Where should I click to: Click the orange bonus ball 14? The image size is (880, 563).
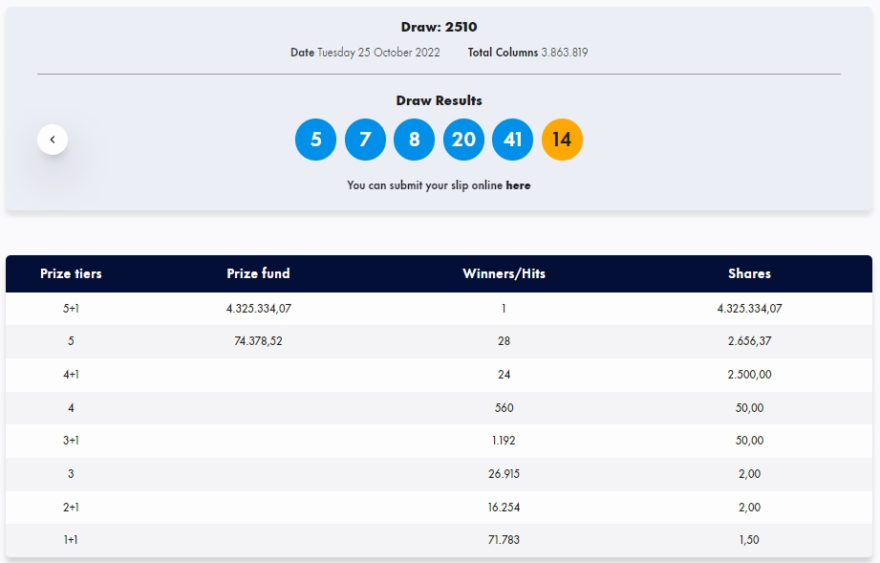coord(562,140)
